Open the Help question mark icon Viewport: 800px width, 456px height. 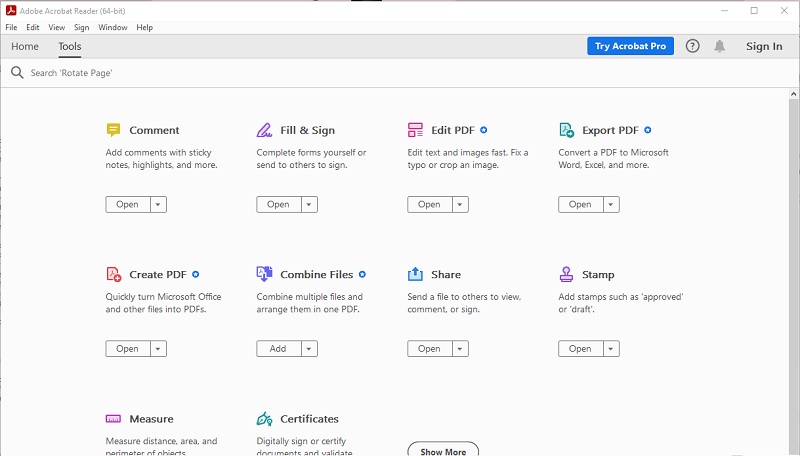(692, 46)
